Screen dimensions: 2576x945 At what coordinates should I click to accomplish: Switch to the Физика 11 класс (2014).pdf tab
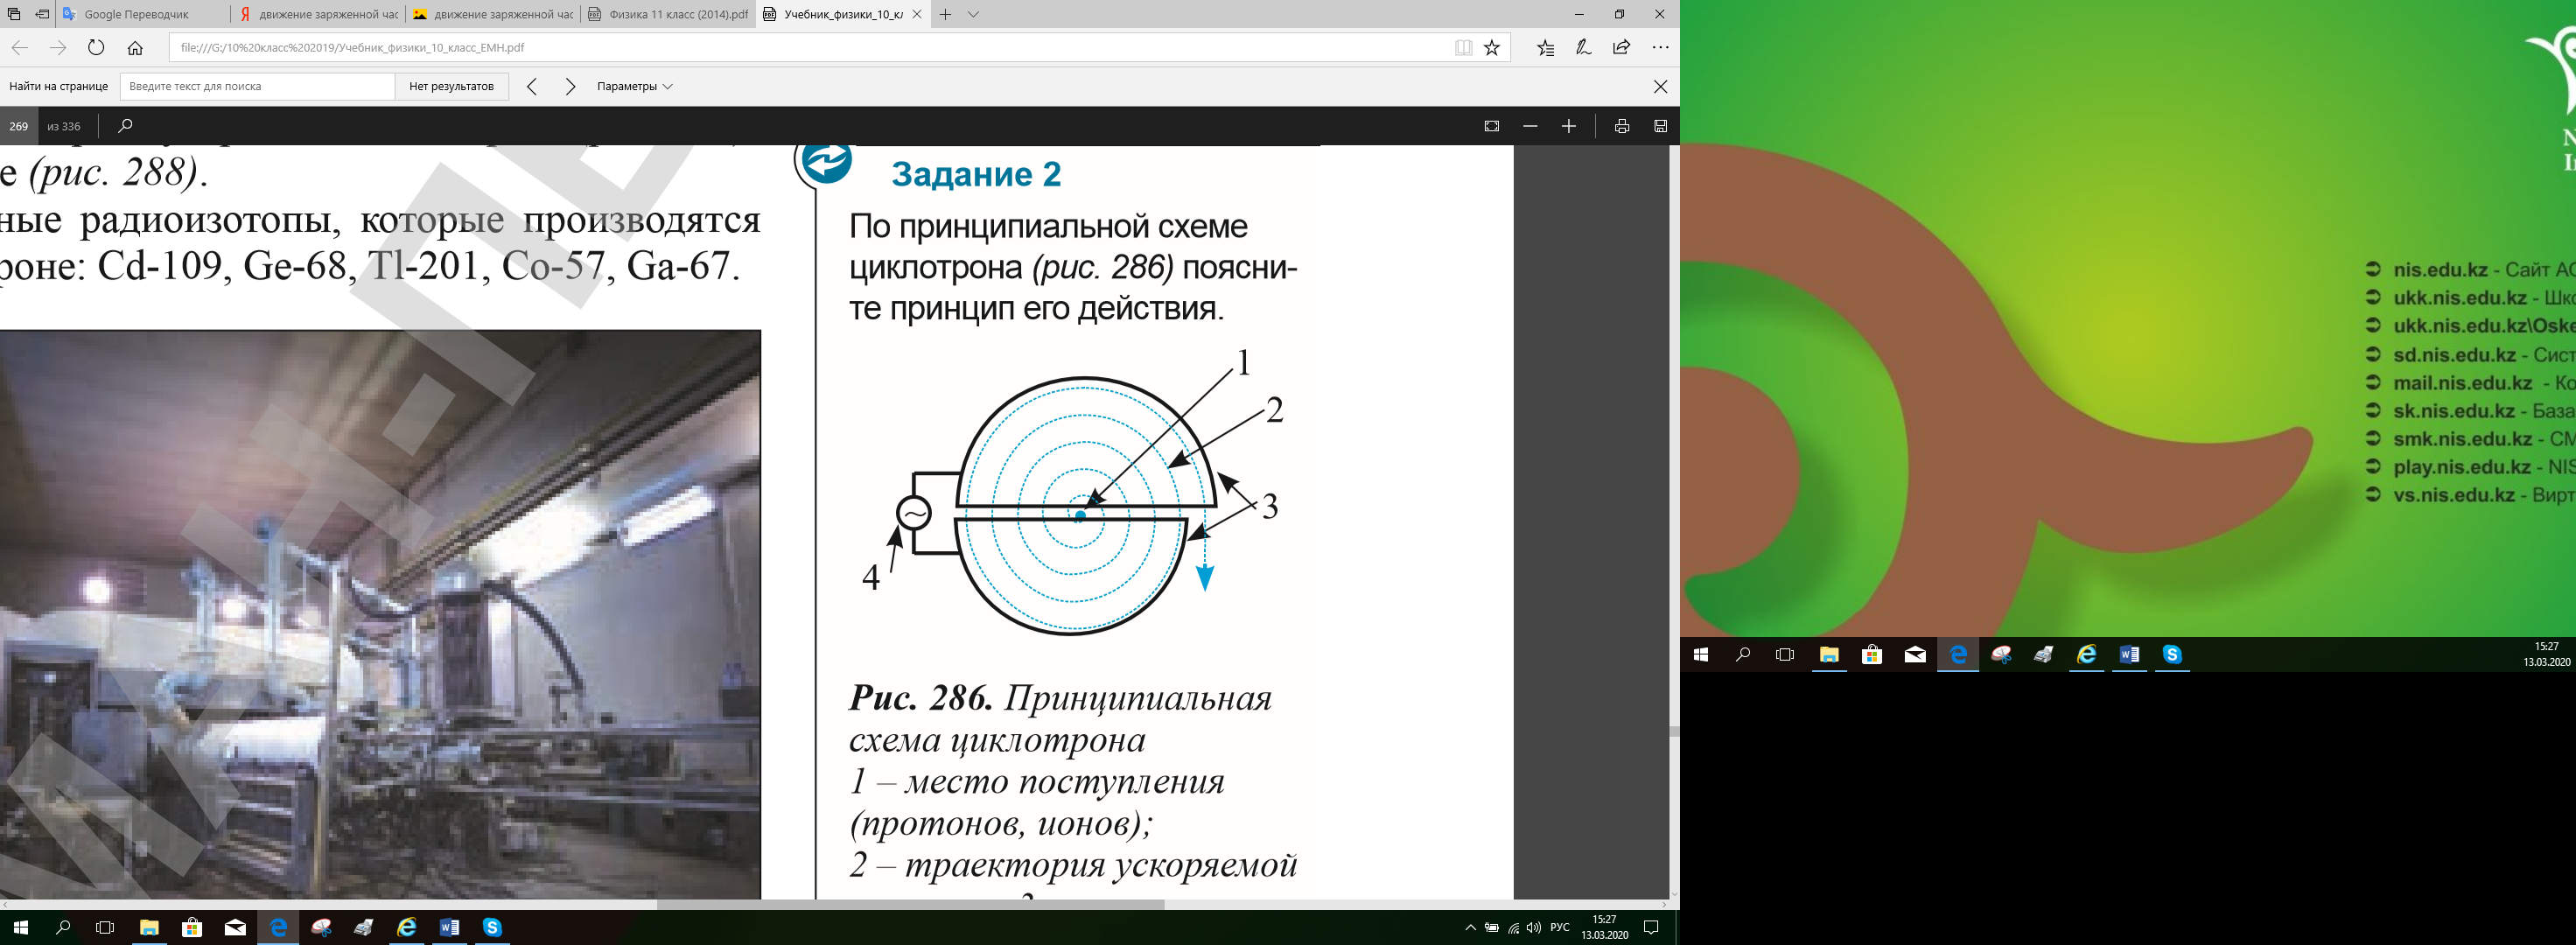[x=668, y=14]
